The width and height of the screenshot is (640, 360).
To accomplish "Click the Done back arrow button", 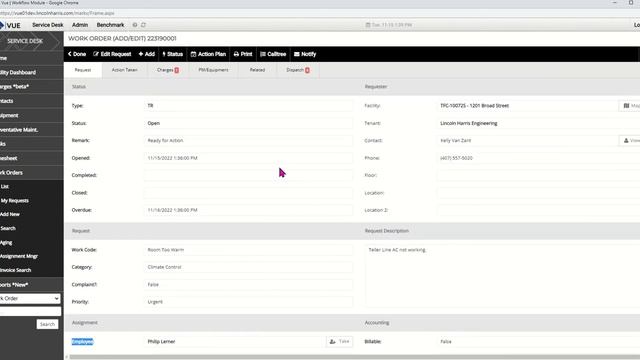I will 77,54.
